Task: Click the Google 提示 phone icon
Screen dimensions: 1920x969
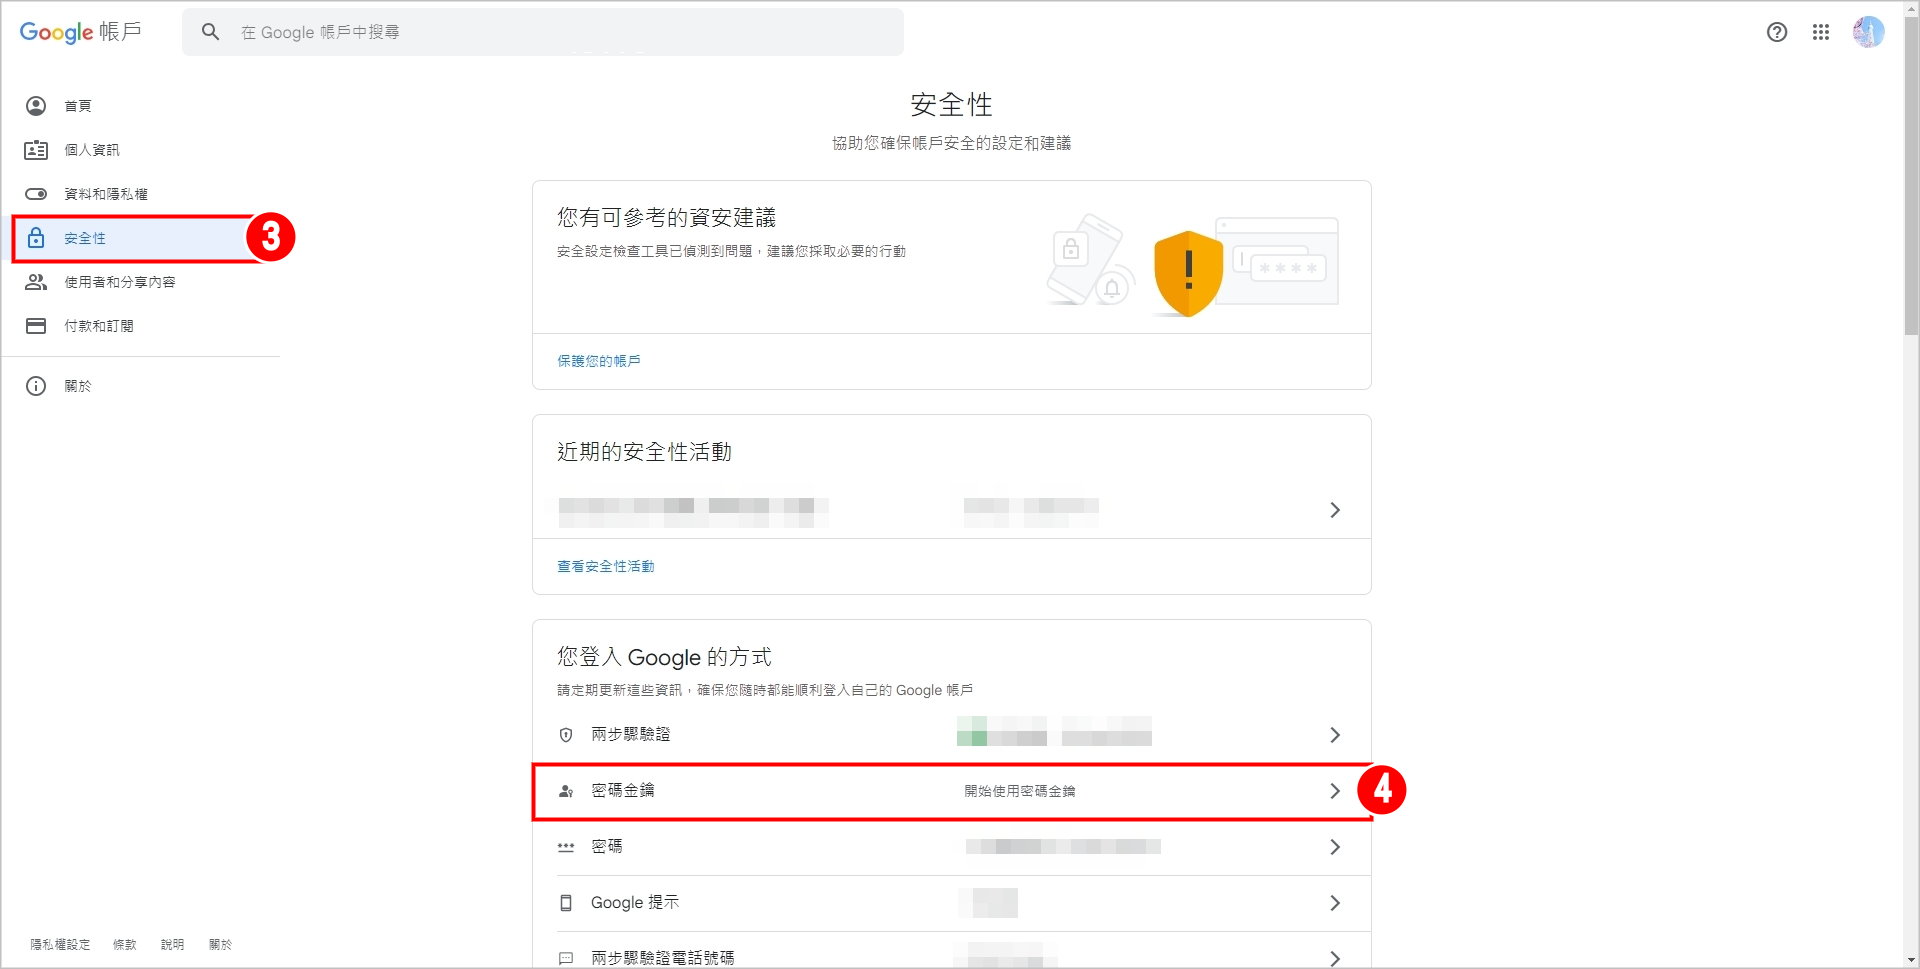Action: [566, 903]
